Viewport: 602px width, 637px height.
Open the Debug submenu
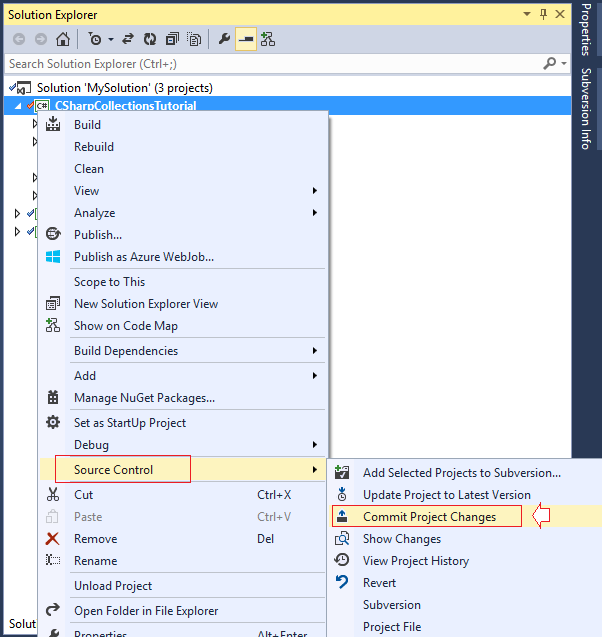[184, 445]
